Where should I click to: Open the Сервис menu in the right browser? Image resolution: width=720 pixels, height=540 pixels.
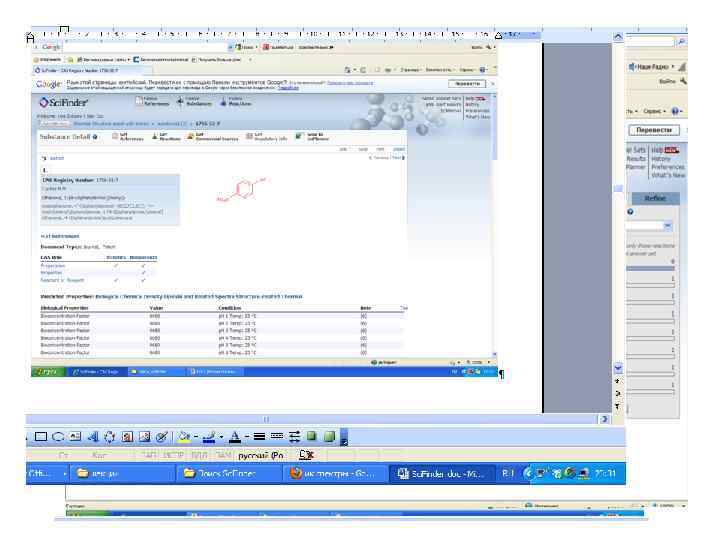click(x=654, y=111)
